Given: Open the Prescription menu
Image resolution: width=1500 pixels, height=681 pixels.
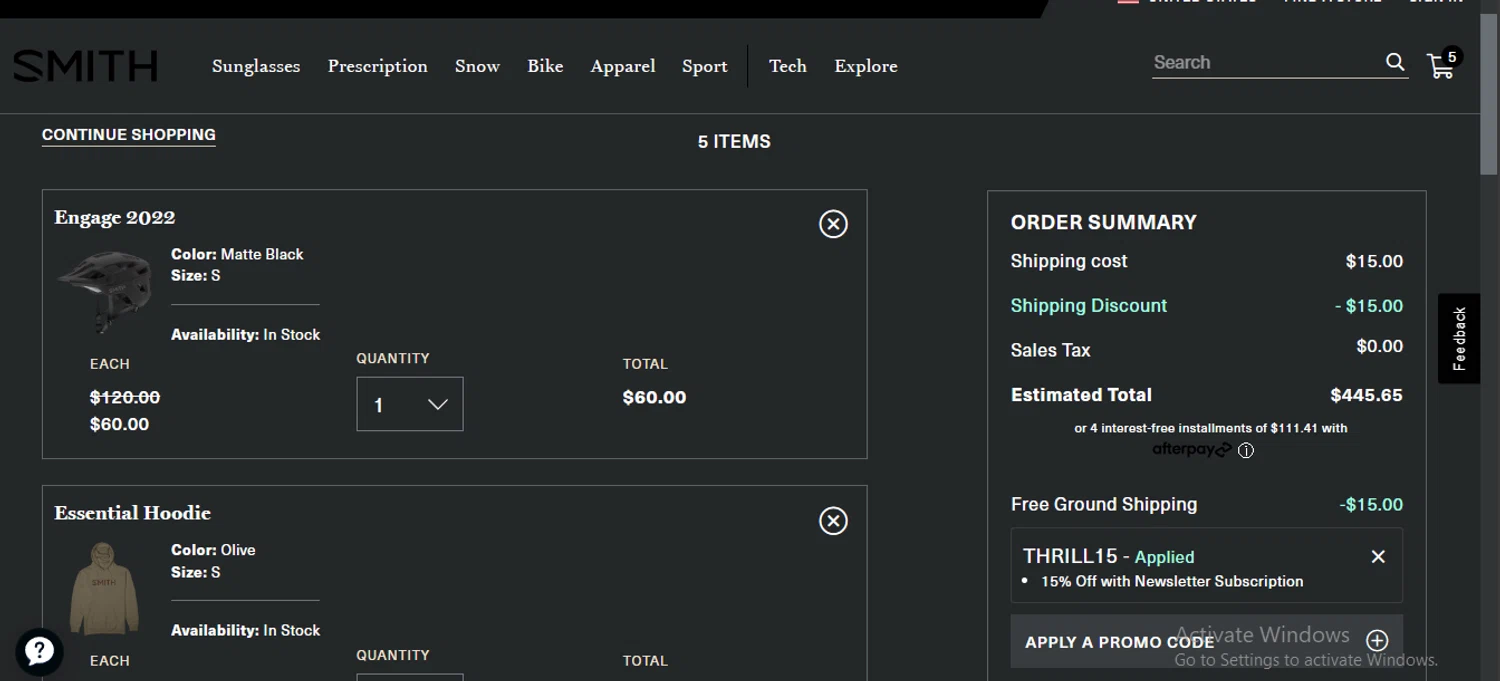Looking at the screenshot, I should 378,66.
